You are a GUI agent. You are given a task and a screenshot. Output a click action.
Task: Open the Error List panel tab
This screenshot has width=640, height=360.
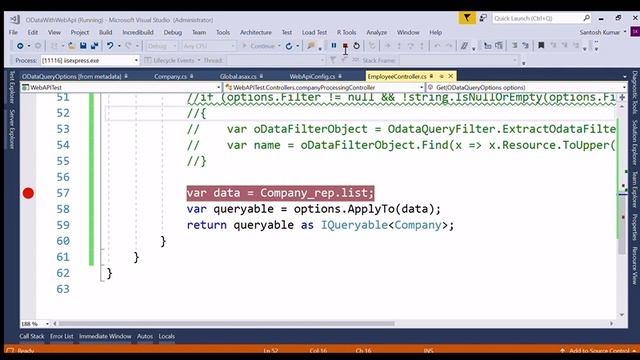tap(62, 336)
